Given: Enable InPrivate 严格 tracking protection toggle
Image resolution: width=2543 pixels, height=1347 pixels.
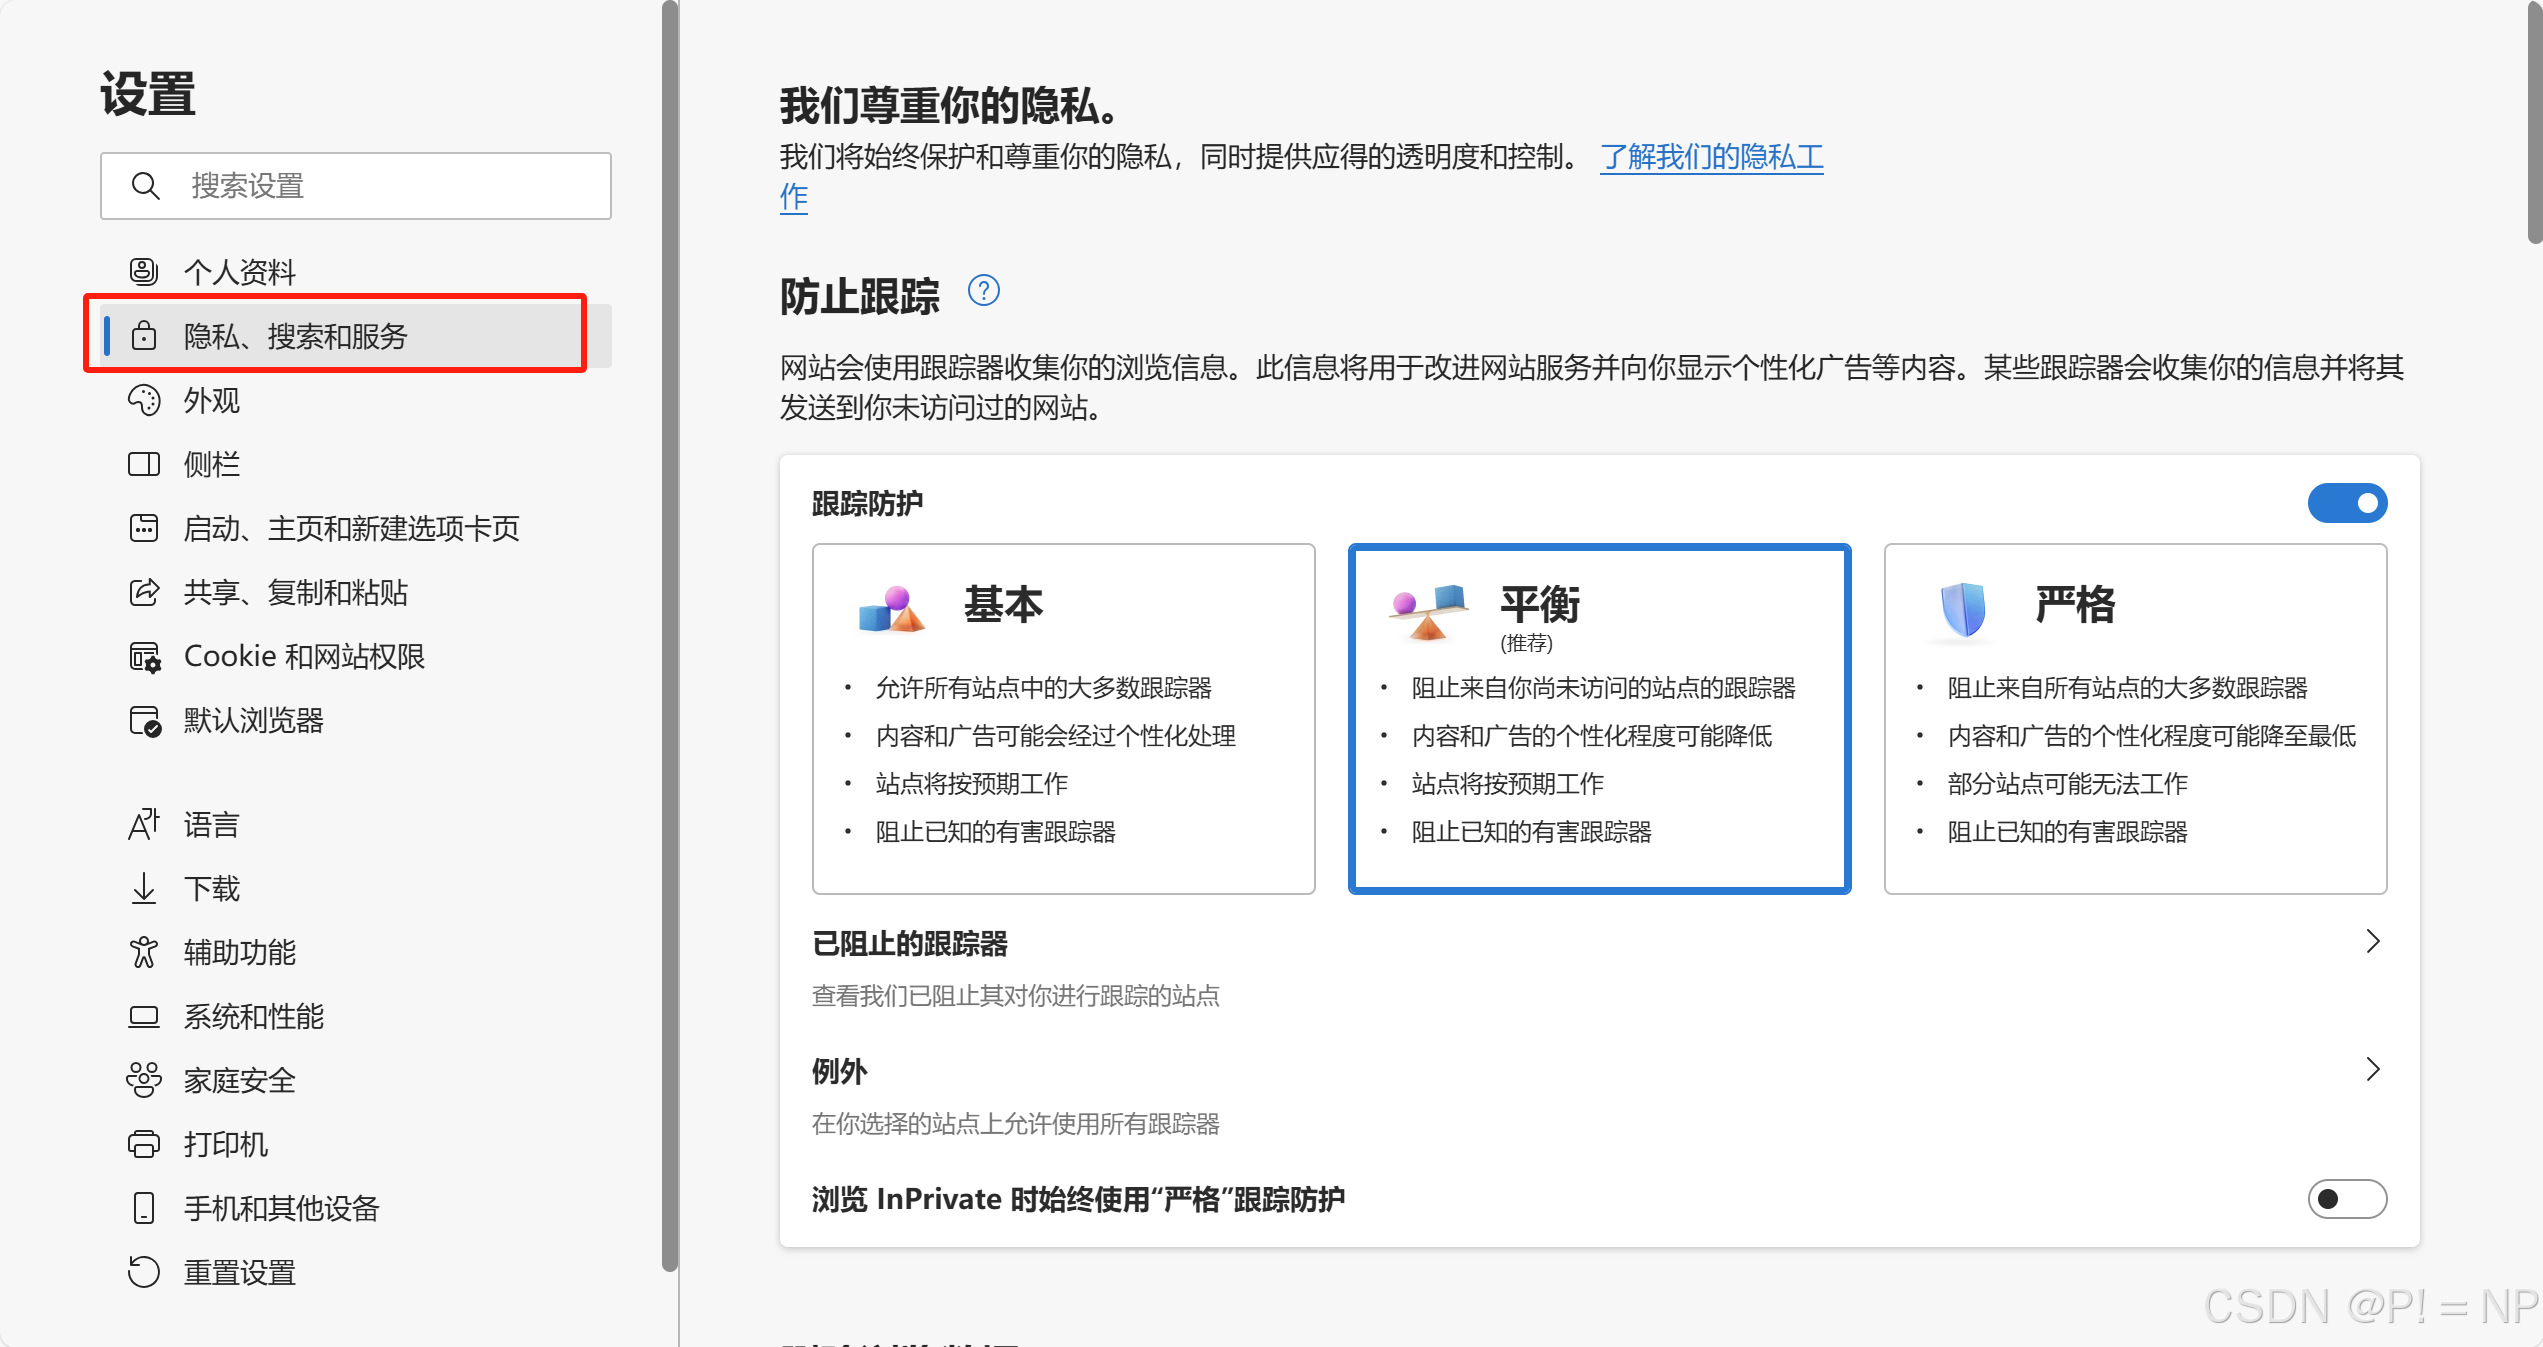Looking at the screenshot, I should point(2346,1199).
